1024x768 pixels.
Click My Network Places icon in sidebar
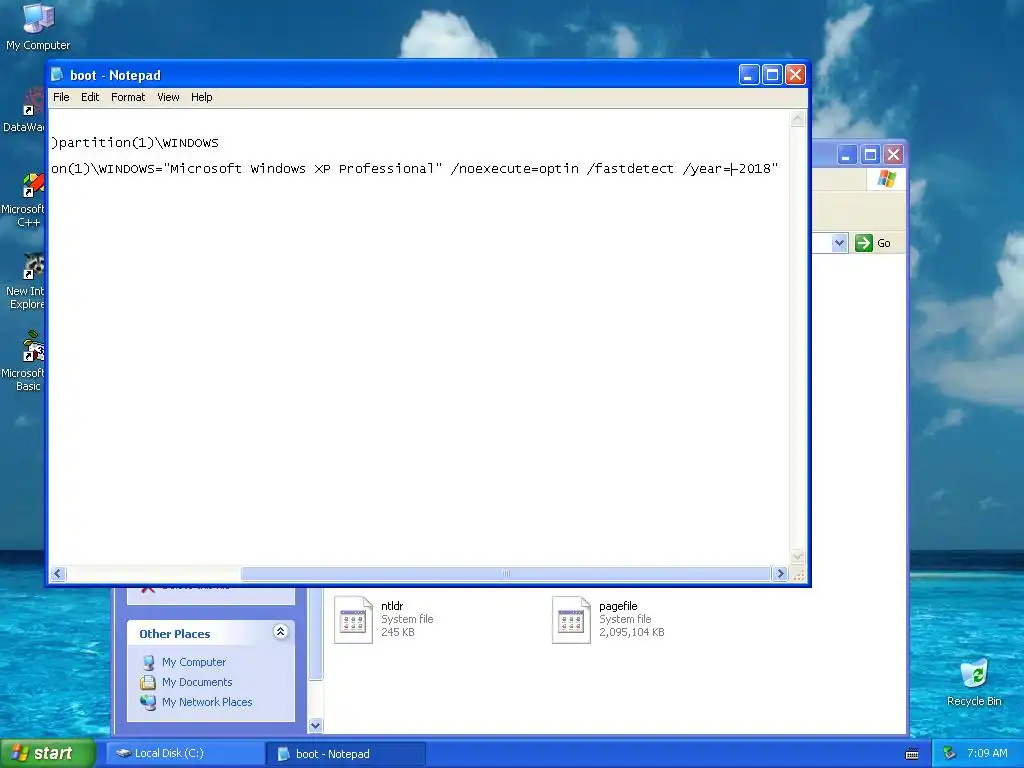148,702
